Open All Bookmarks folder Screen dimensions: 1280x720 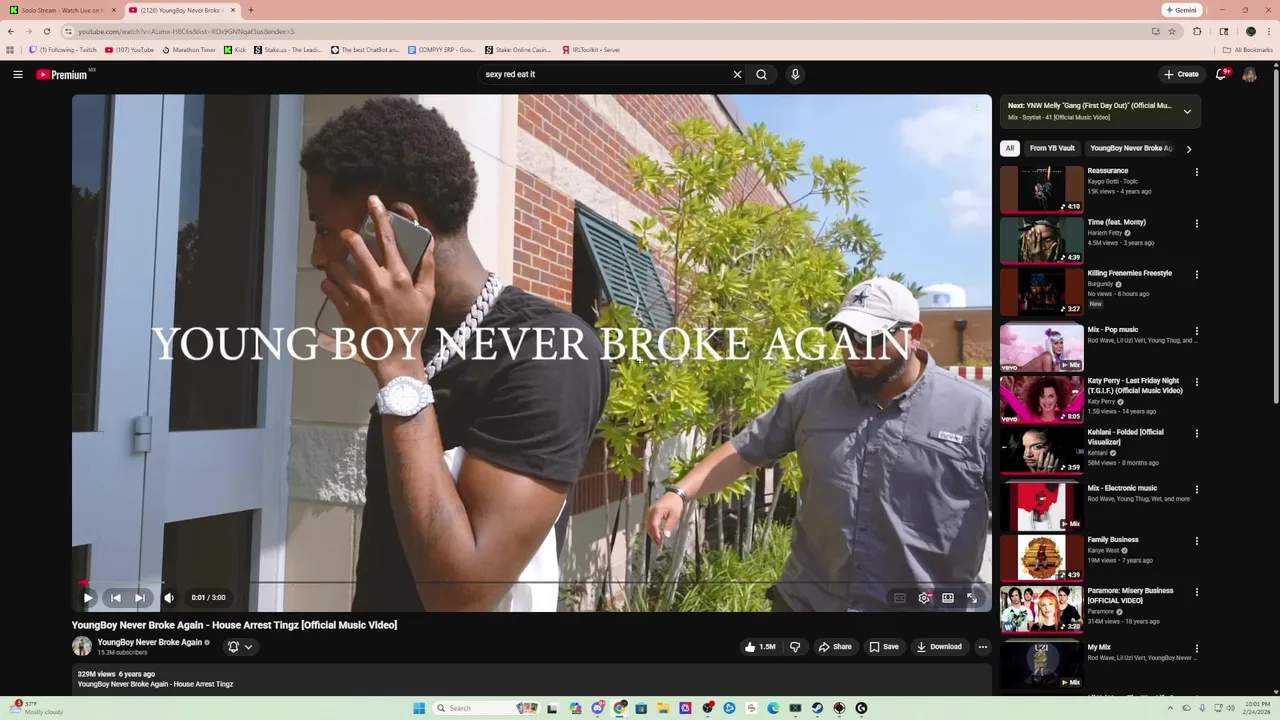1248,50
